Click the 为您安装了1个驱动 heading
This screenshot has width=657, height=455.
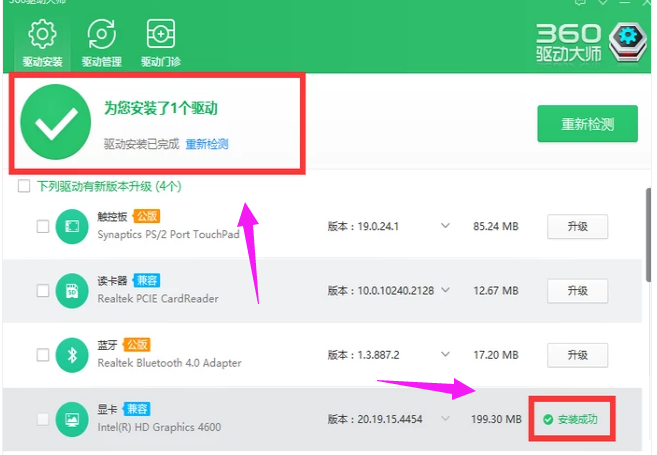pos(161,108)
